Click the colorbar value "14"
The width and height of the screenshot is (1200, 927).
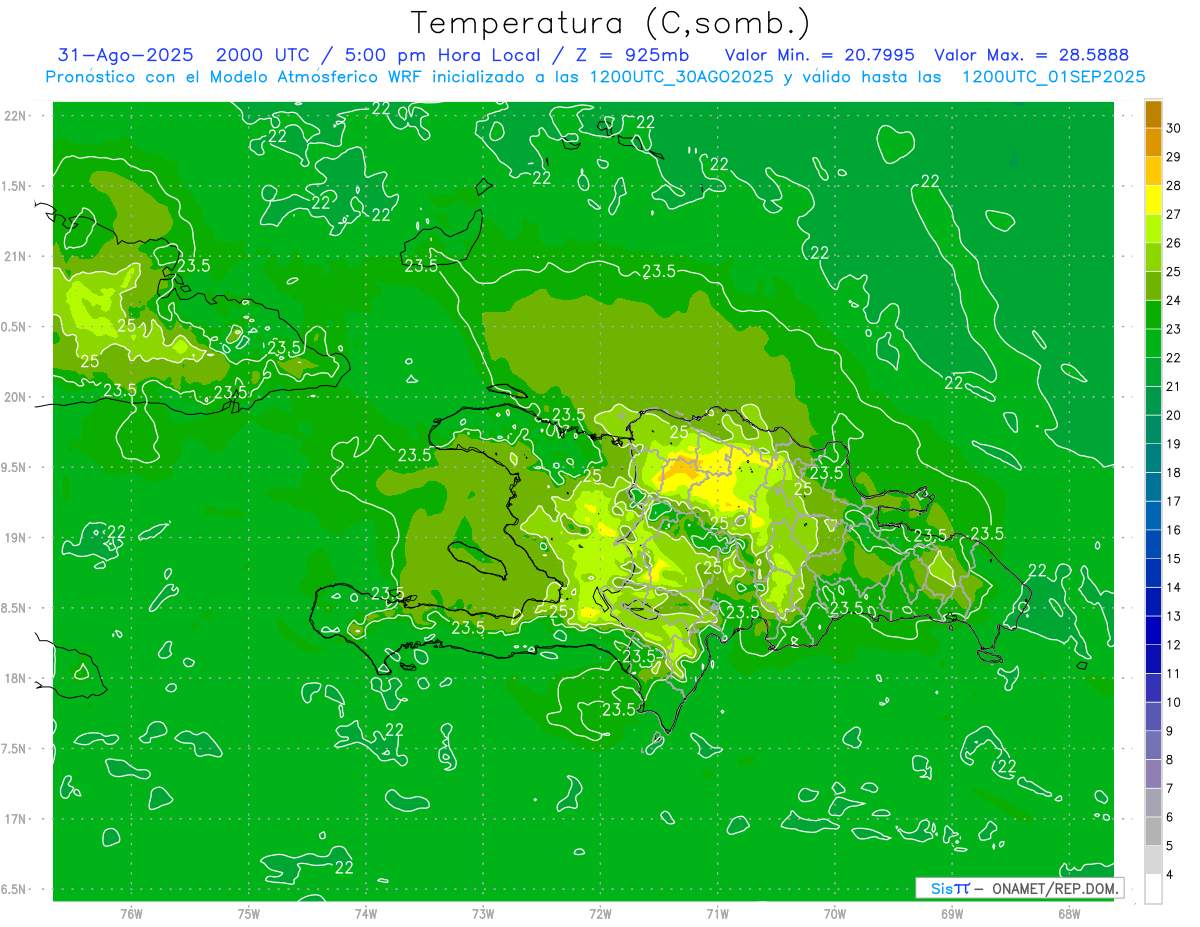tap(1174, 587)
